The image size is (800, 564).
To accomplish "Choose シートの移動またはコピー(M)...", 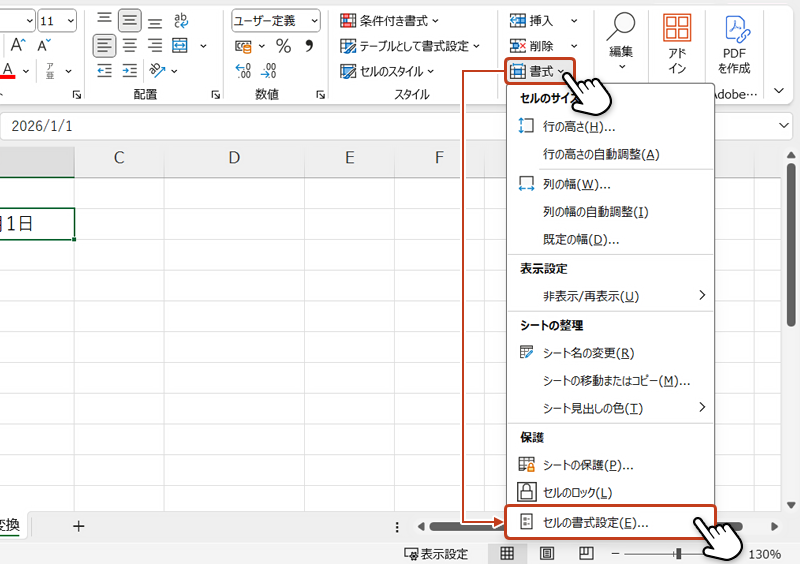I will [x=610, y=381].
